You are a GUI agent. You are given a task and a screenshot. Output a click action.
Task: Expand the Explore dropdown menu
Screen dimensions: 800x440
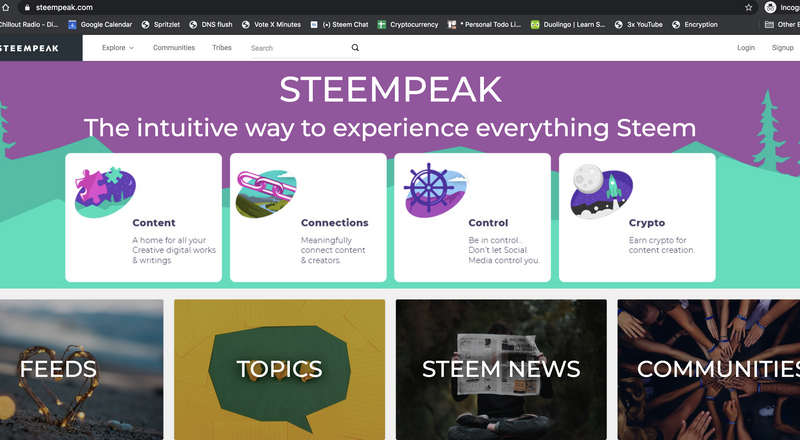click(x=117, y=47)
